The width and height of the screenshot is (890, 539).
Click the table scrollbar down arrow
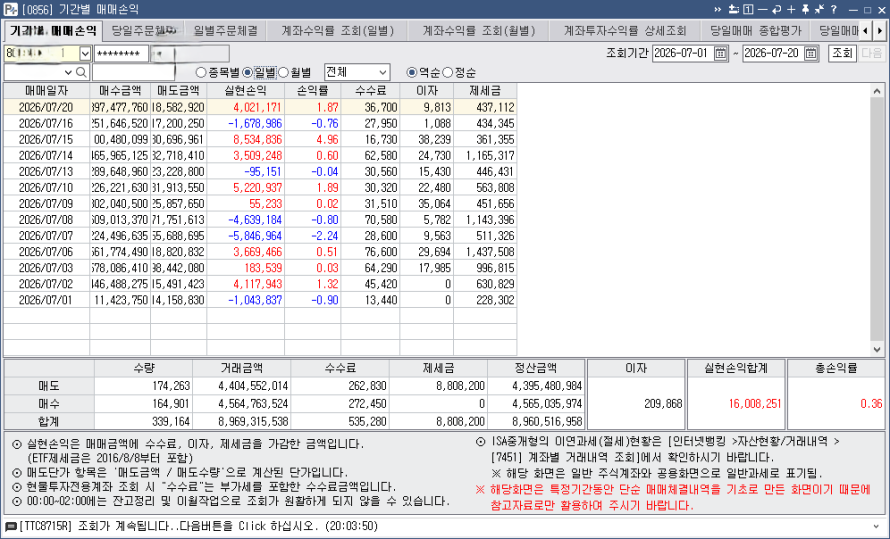point(877,349)
